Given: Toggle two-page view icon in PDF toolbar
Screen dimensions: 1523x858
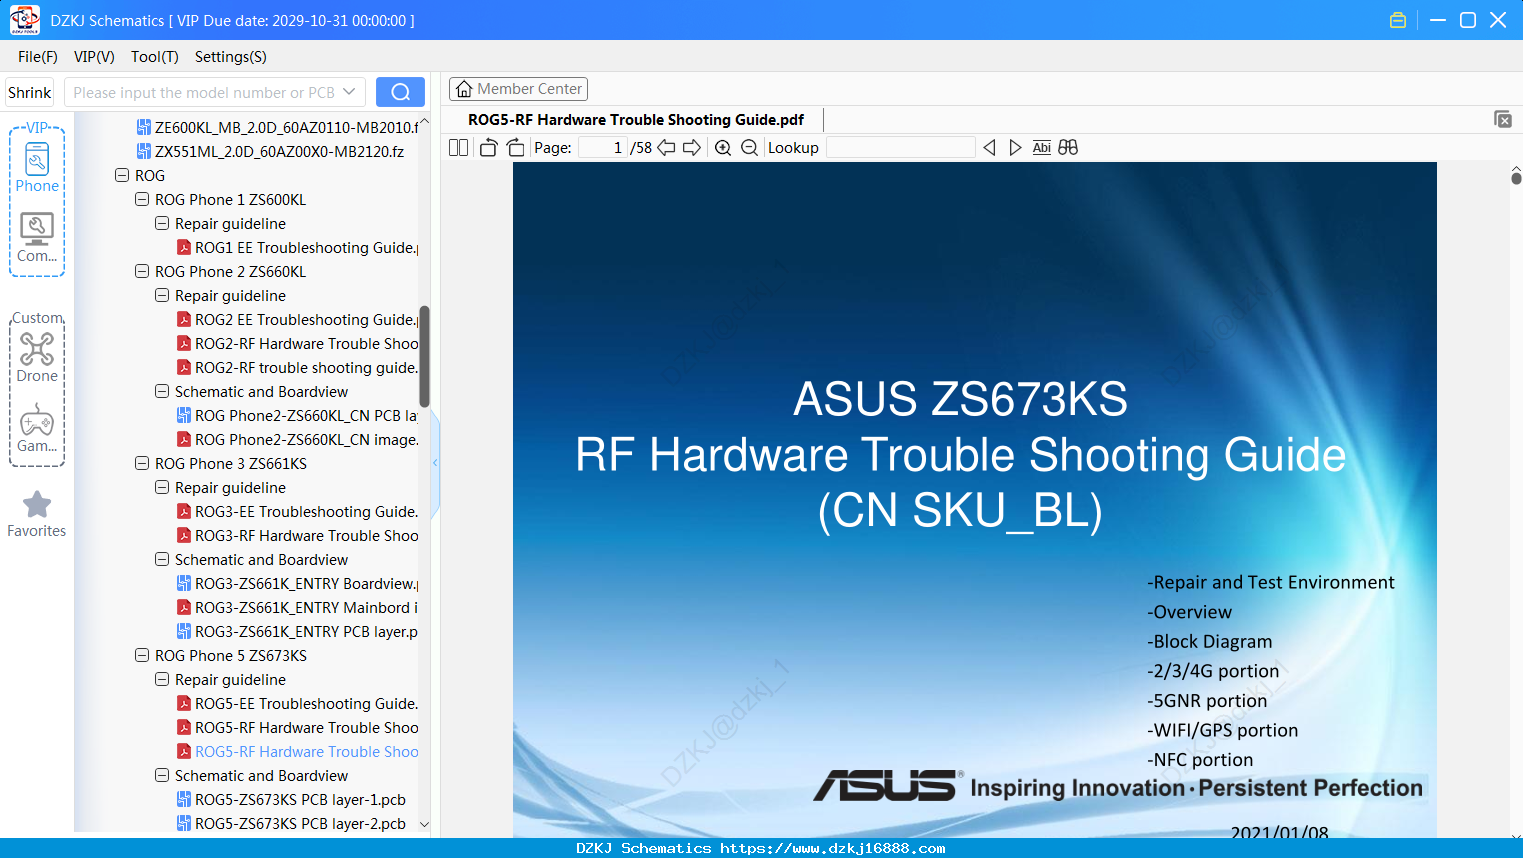Looking at the screenshot, I should coord(459,148).
